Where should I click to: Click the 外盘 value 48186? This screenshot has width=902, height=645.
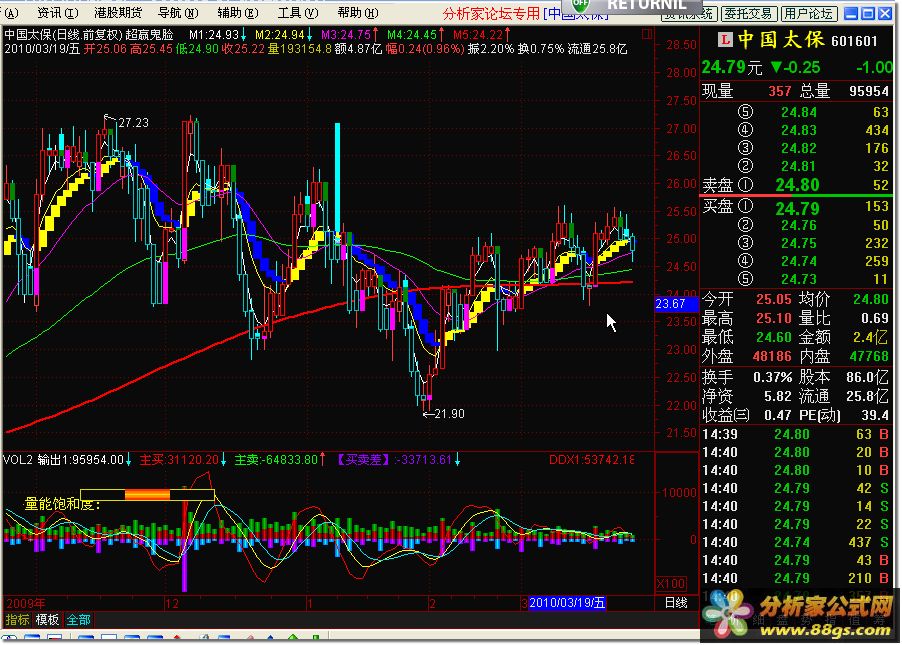coord(772,357)
